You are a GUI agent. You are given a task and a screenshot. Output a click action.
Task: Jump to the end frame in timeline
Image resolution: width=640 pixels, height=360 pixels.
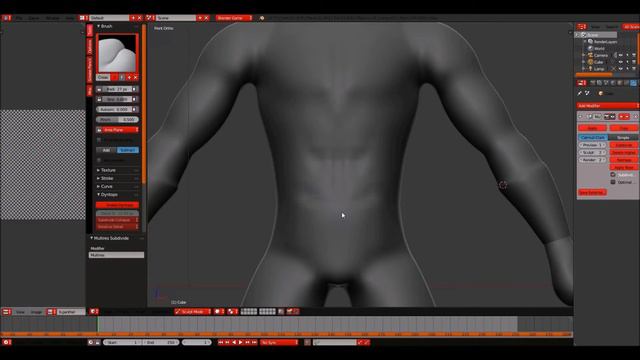click(254, 342)
